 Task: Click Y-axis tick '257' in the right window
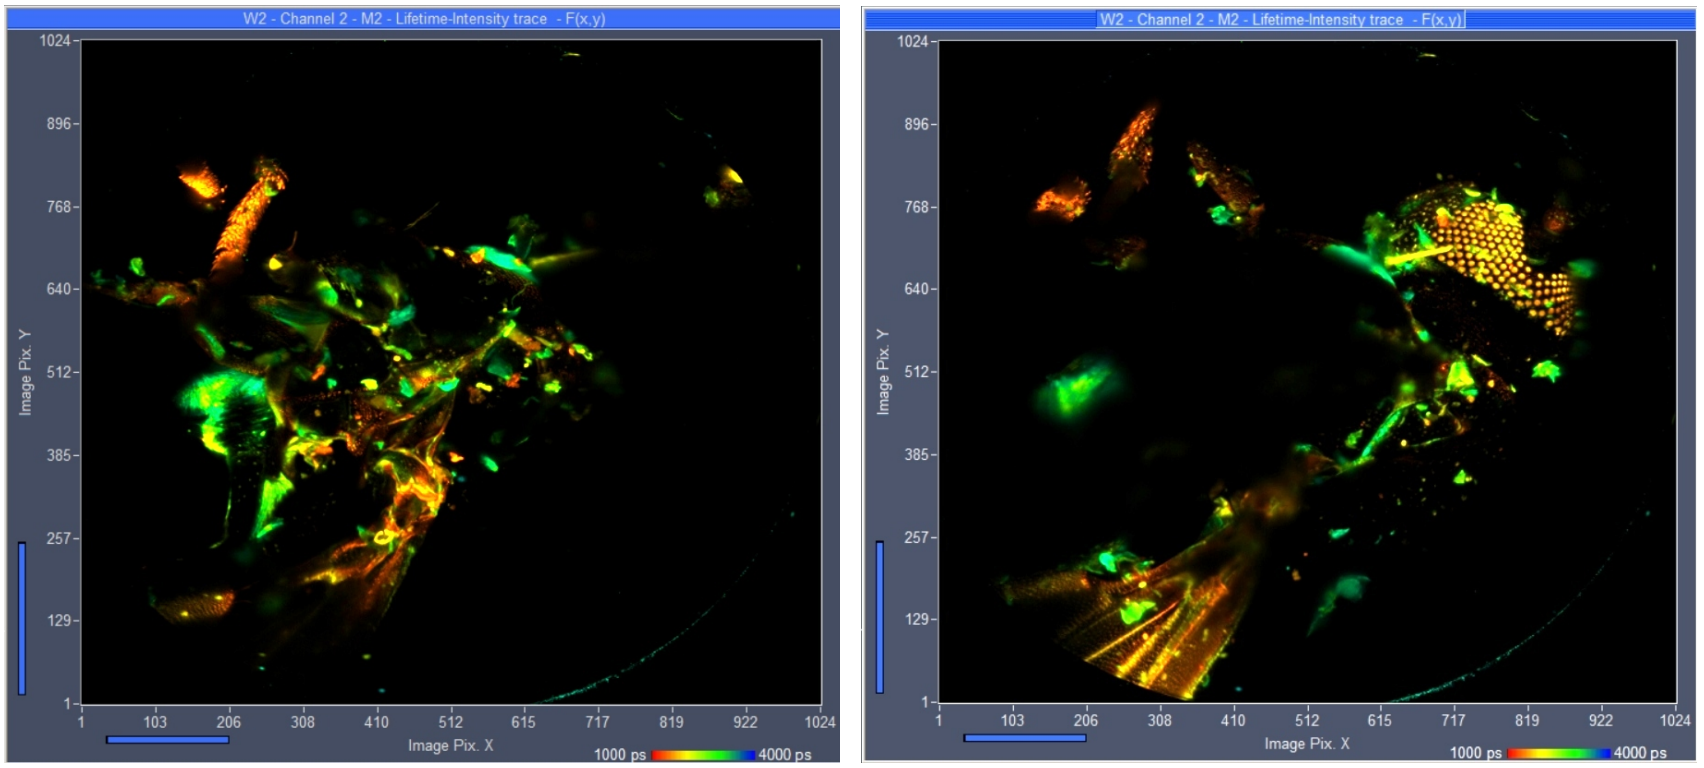pyautogui.click(x=916, y=537)
